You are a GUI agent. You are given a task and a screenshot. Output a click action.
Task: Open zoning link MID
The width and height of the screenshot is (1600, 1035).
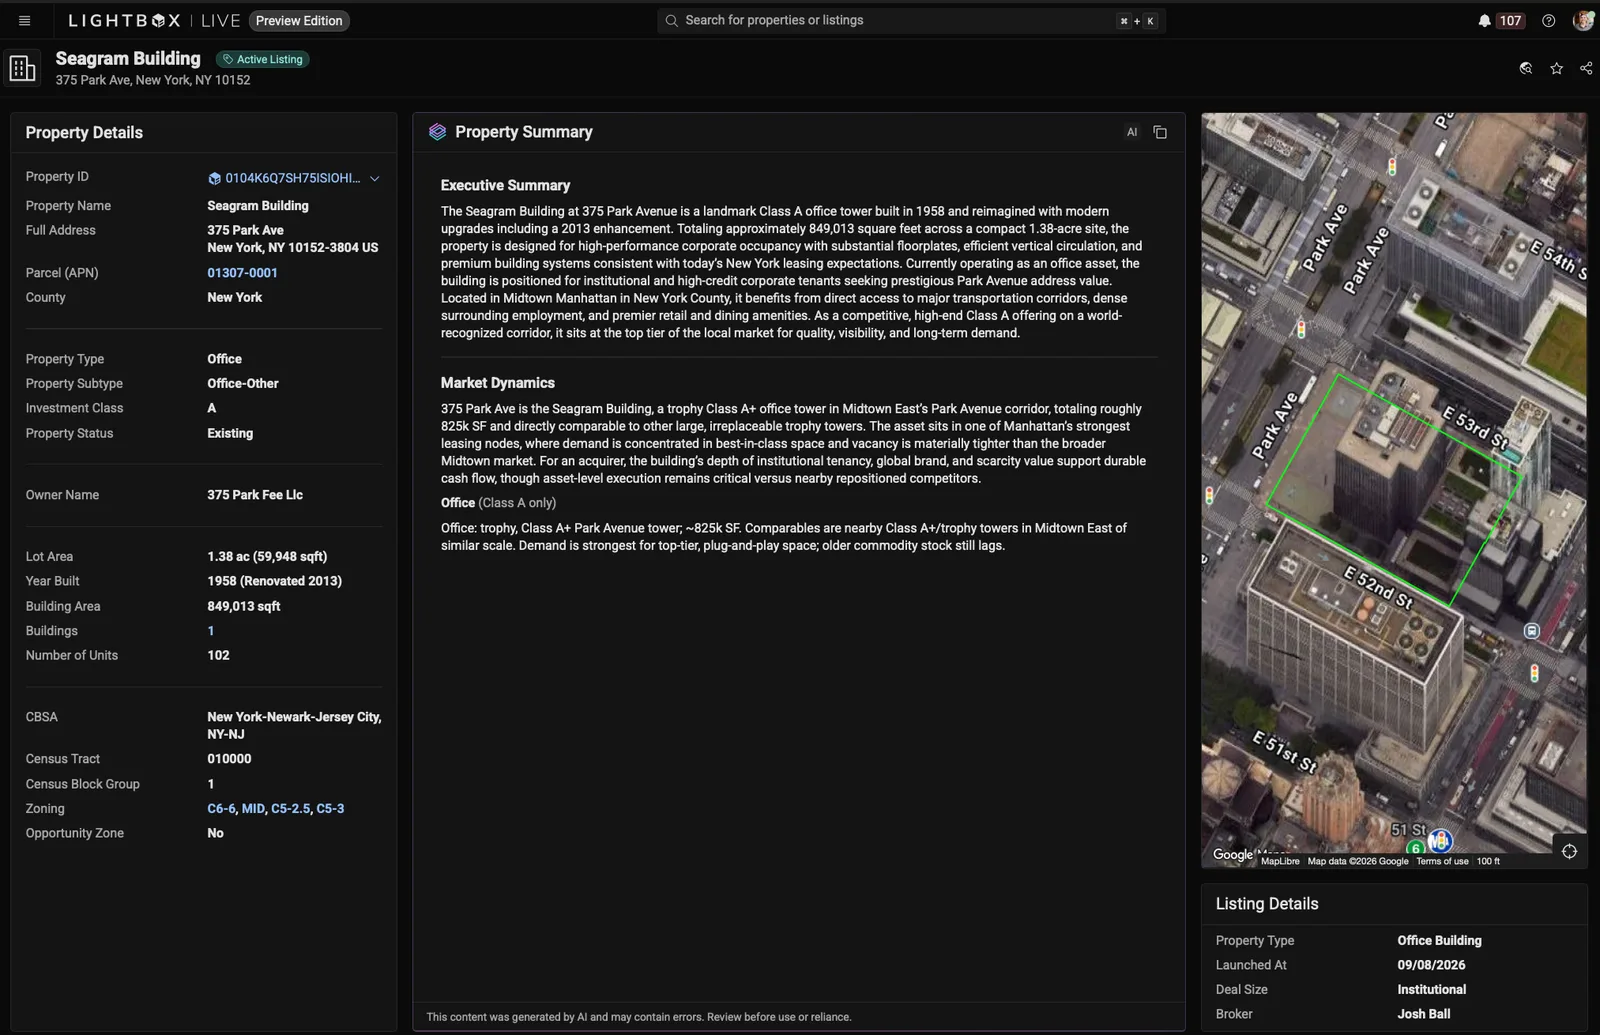pyautogui.click(x=253, y=808)
